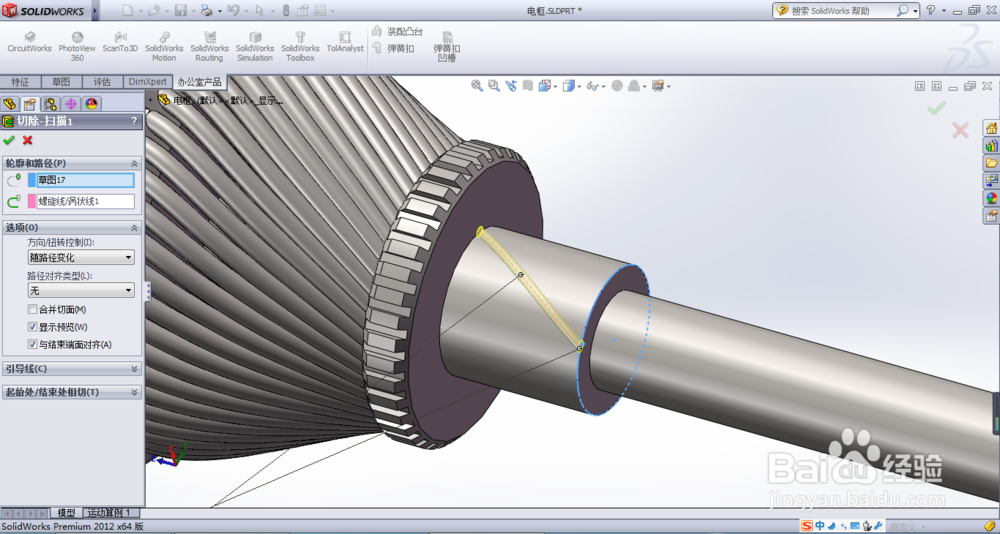Screen dimensions: 1000x534
Task: Open the CircuitWorks add-in
Action: (x=29, y=43)
